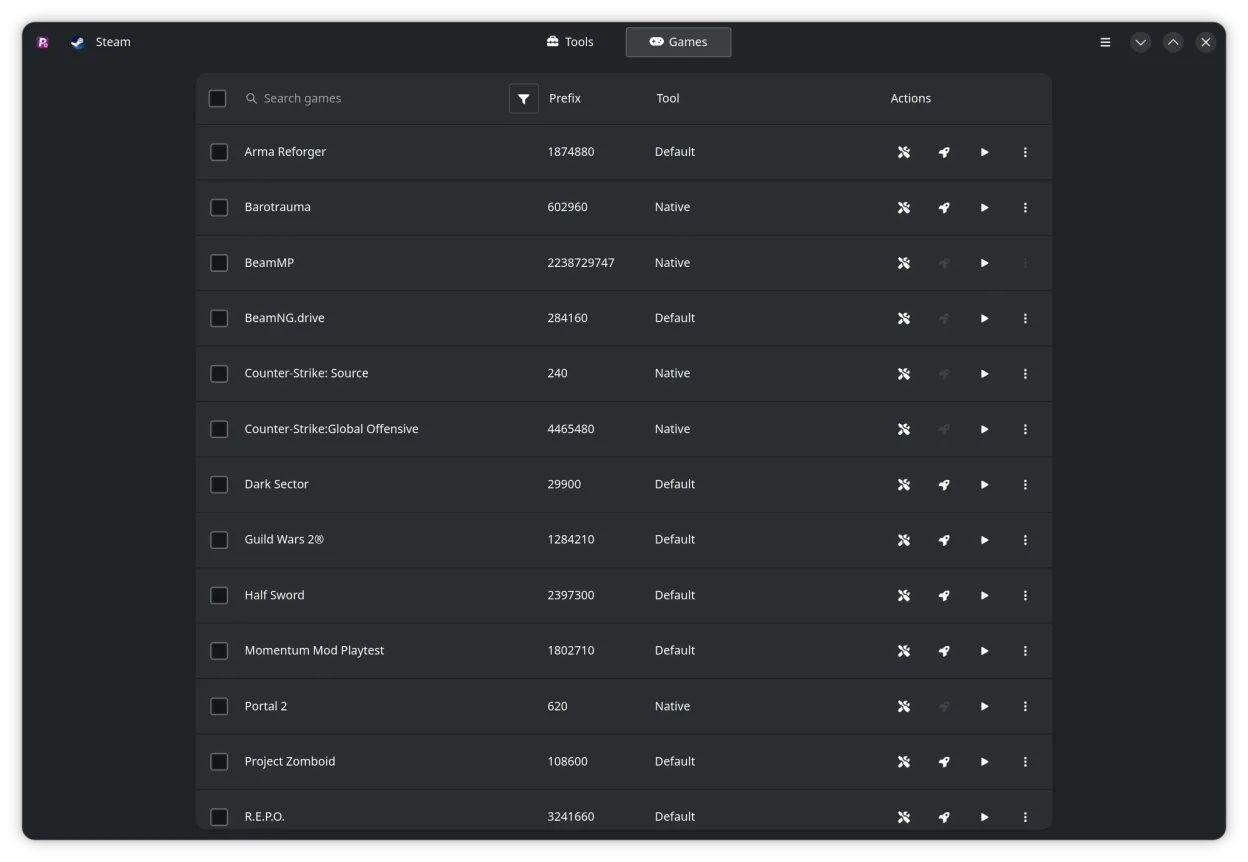Click prefix value 4465480
This screenshot has width=1248, height=862.
click(571, 429)
